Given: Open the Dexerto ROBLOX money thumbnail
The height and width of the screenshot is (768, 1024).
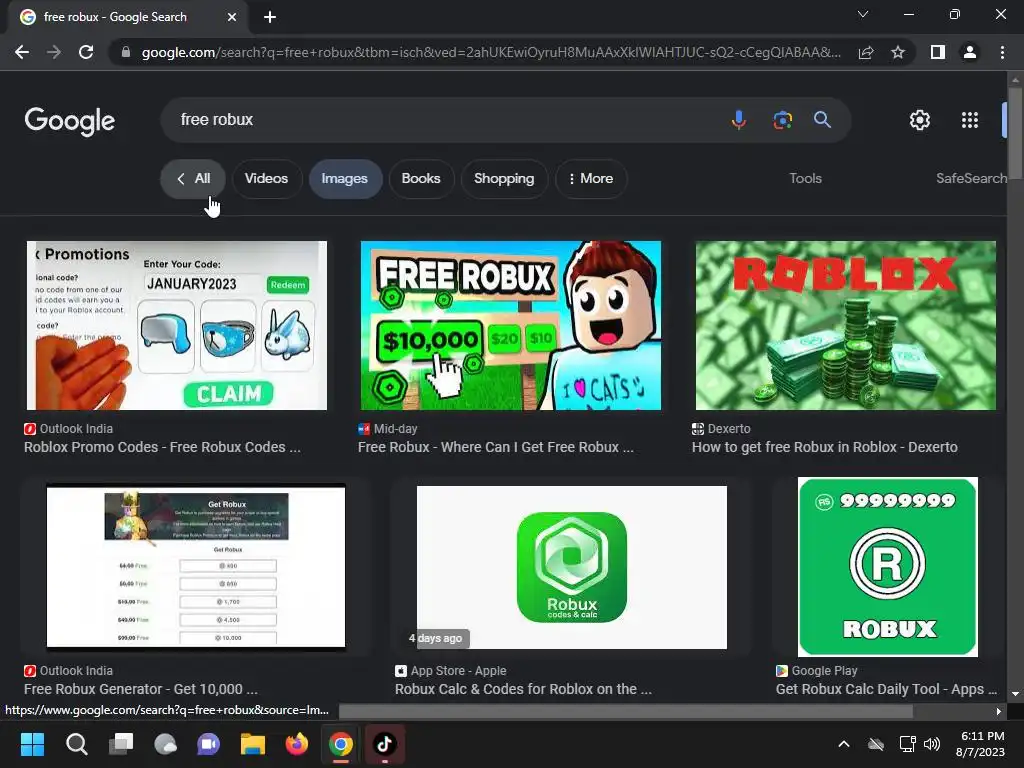Looking at the screenshot, I should point(846,325).
